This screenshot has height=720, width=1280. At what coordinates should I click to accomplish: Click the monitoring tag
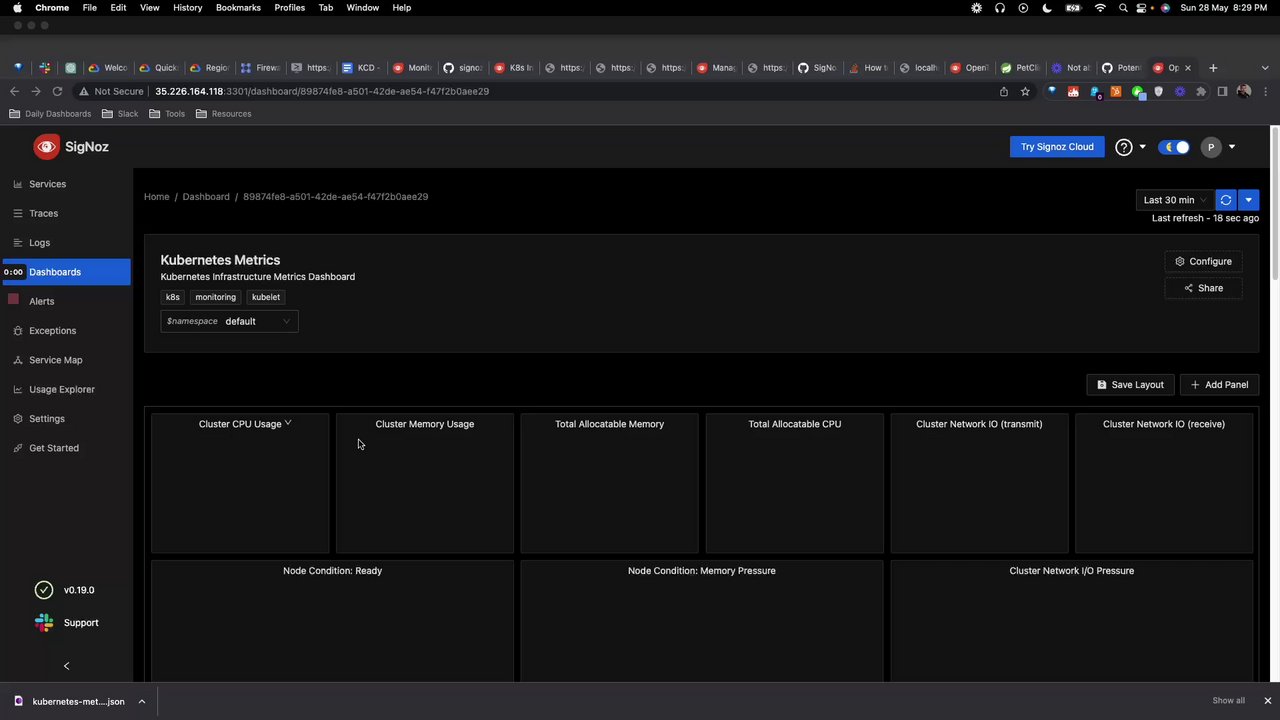point(215,297)
